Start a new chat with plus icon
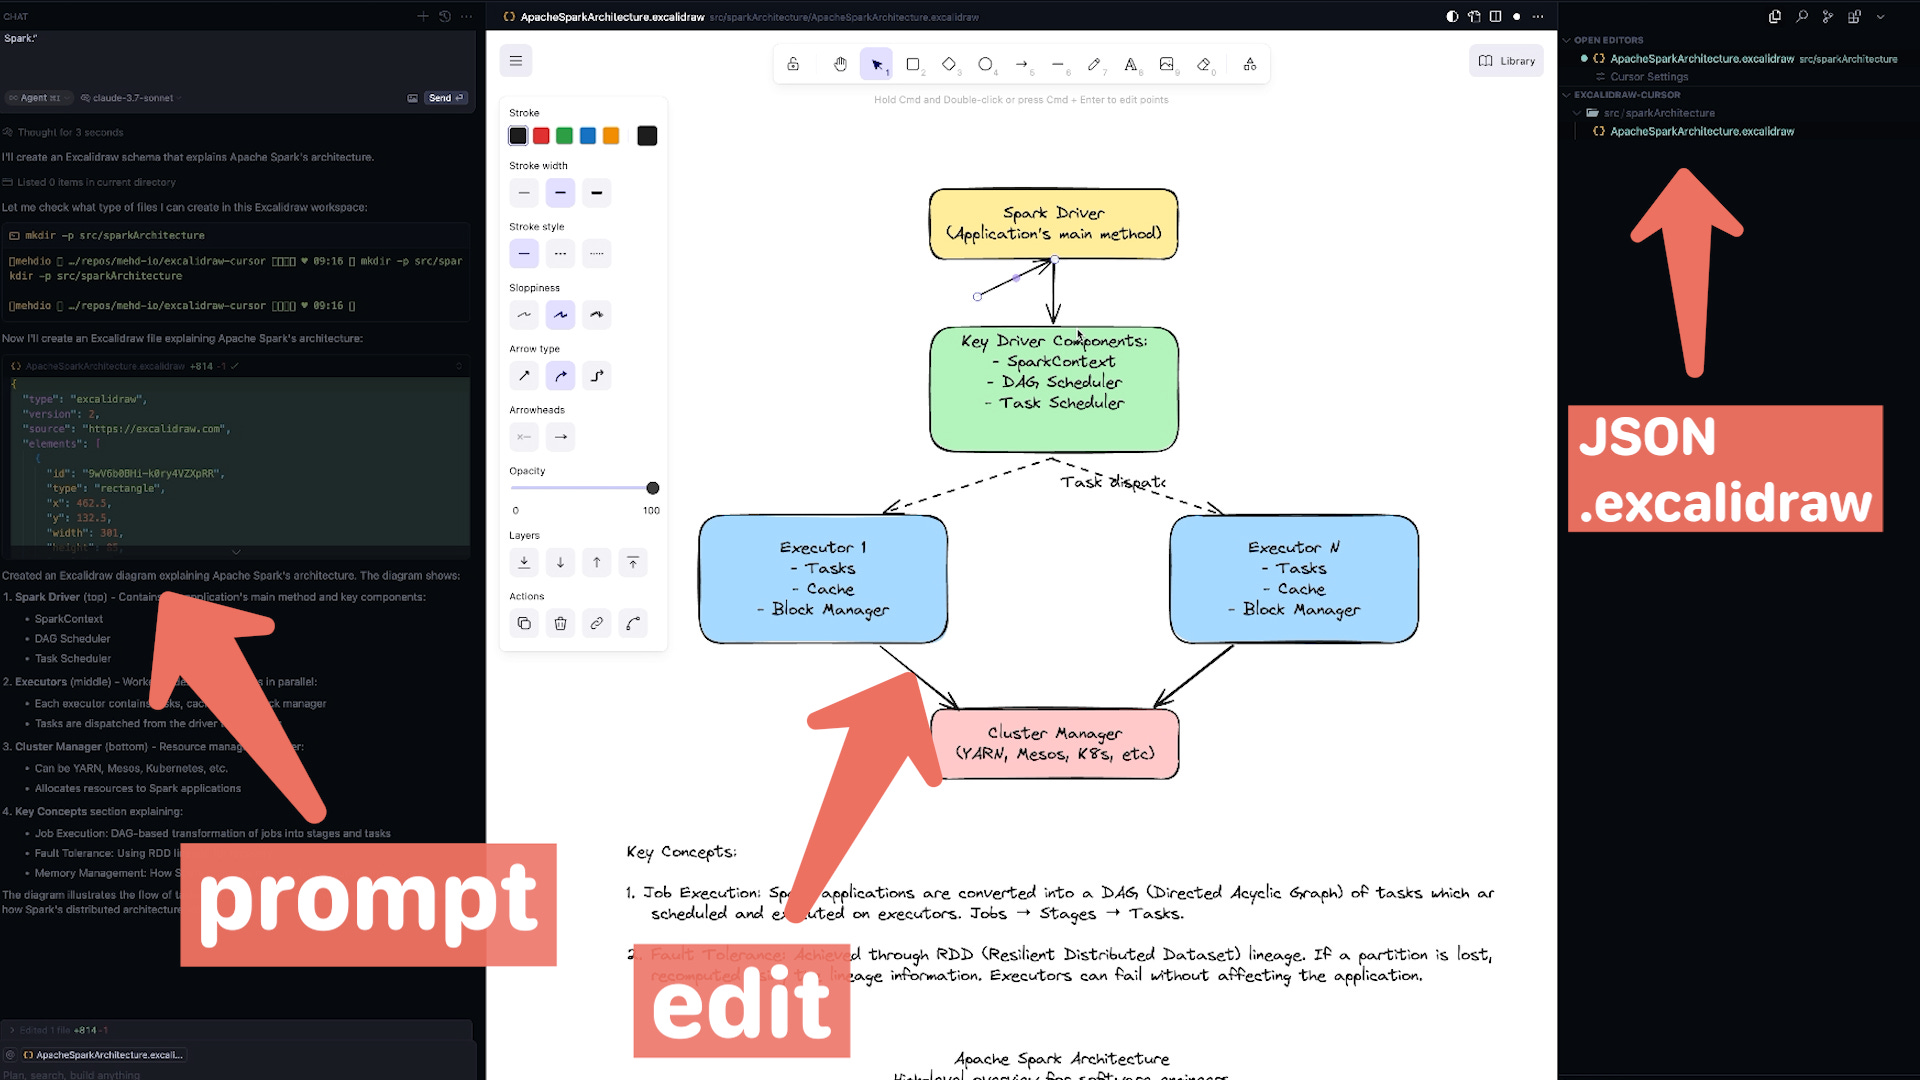Image resolution: width=1920 pixels, height=1080 pixels. 423,16
